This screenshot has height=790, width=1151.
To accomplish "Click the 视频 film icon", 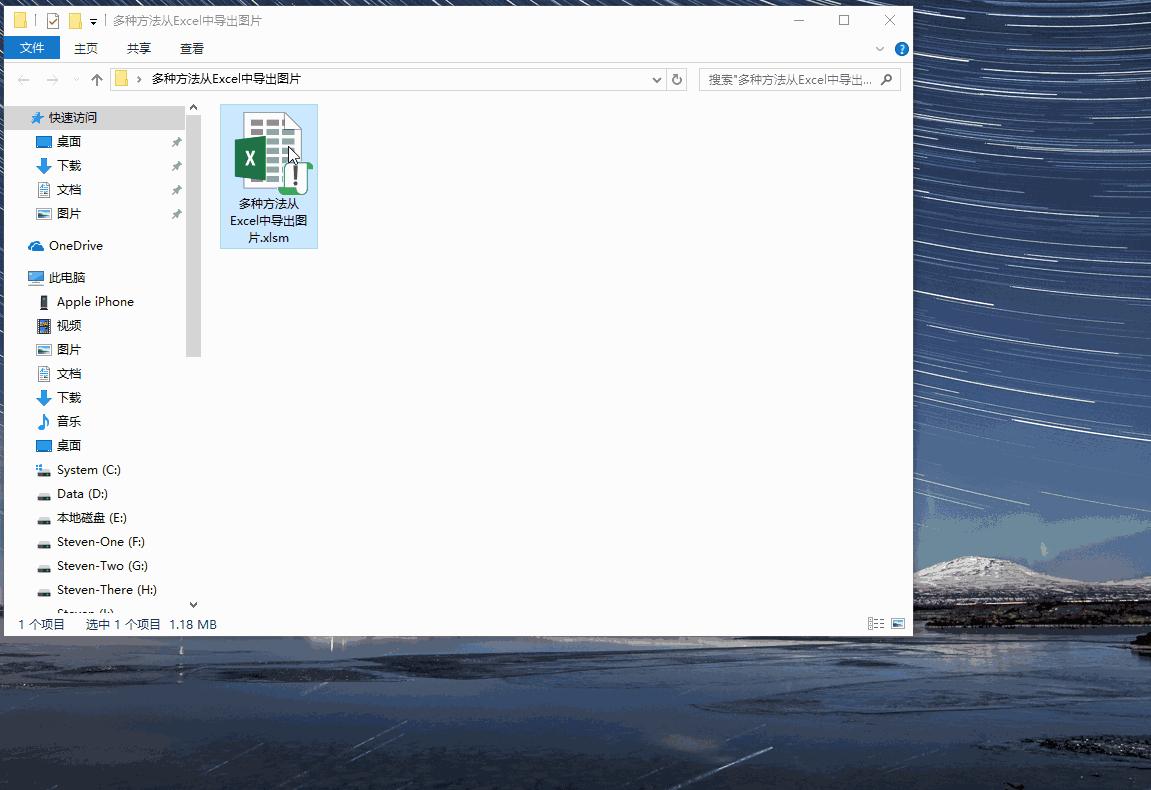I will [44, 325].
